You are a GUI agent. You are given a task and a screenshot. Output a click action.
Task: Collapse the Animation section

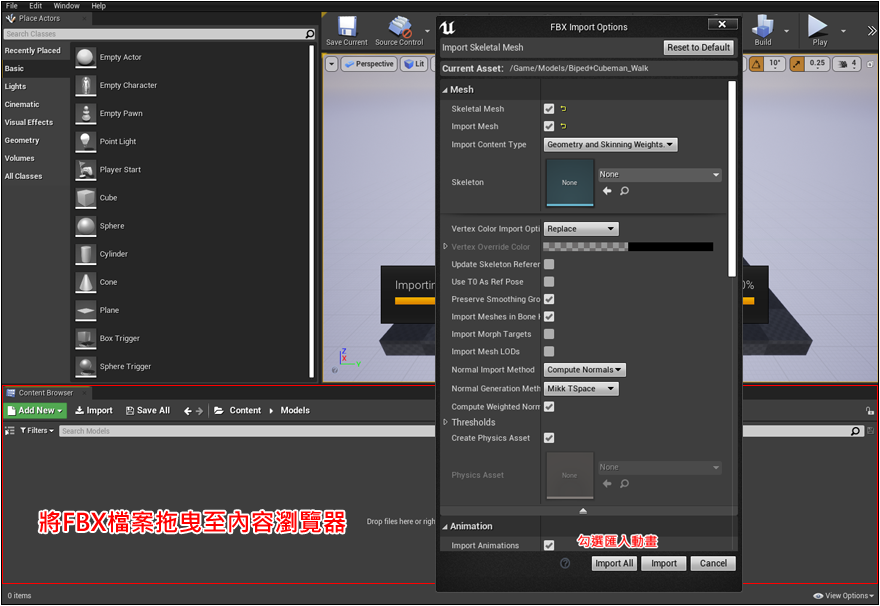(x=445, y=526)
